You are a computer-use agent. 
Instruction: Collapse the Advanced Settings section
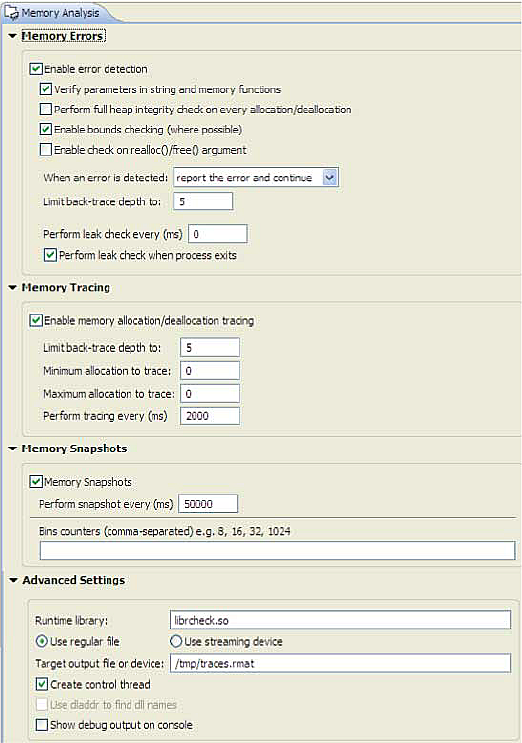13,580
